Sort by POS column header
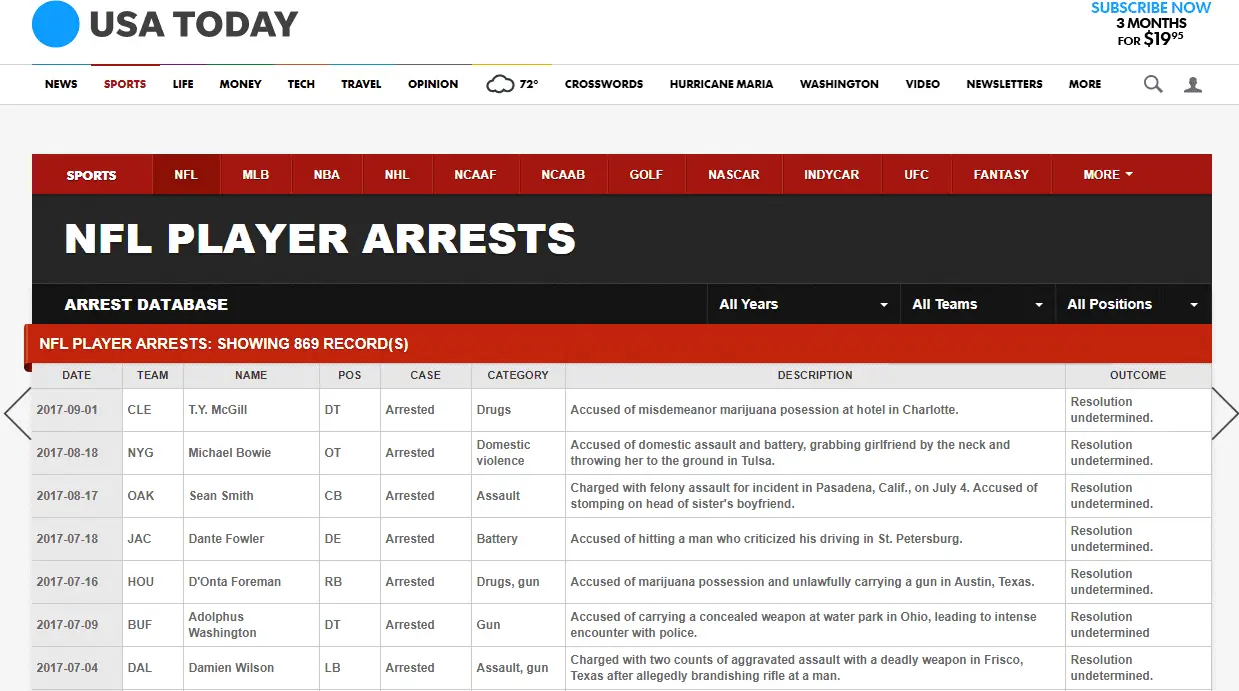 (x=350, y=375)
